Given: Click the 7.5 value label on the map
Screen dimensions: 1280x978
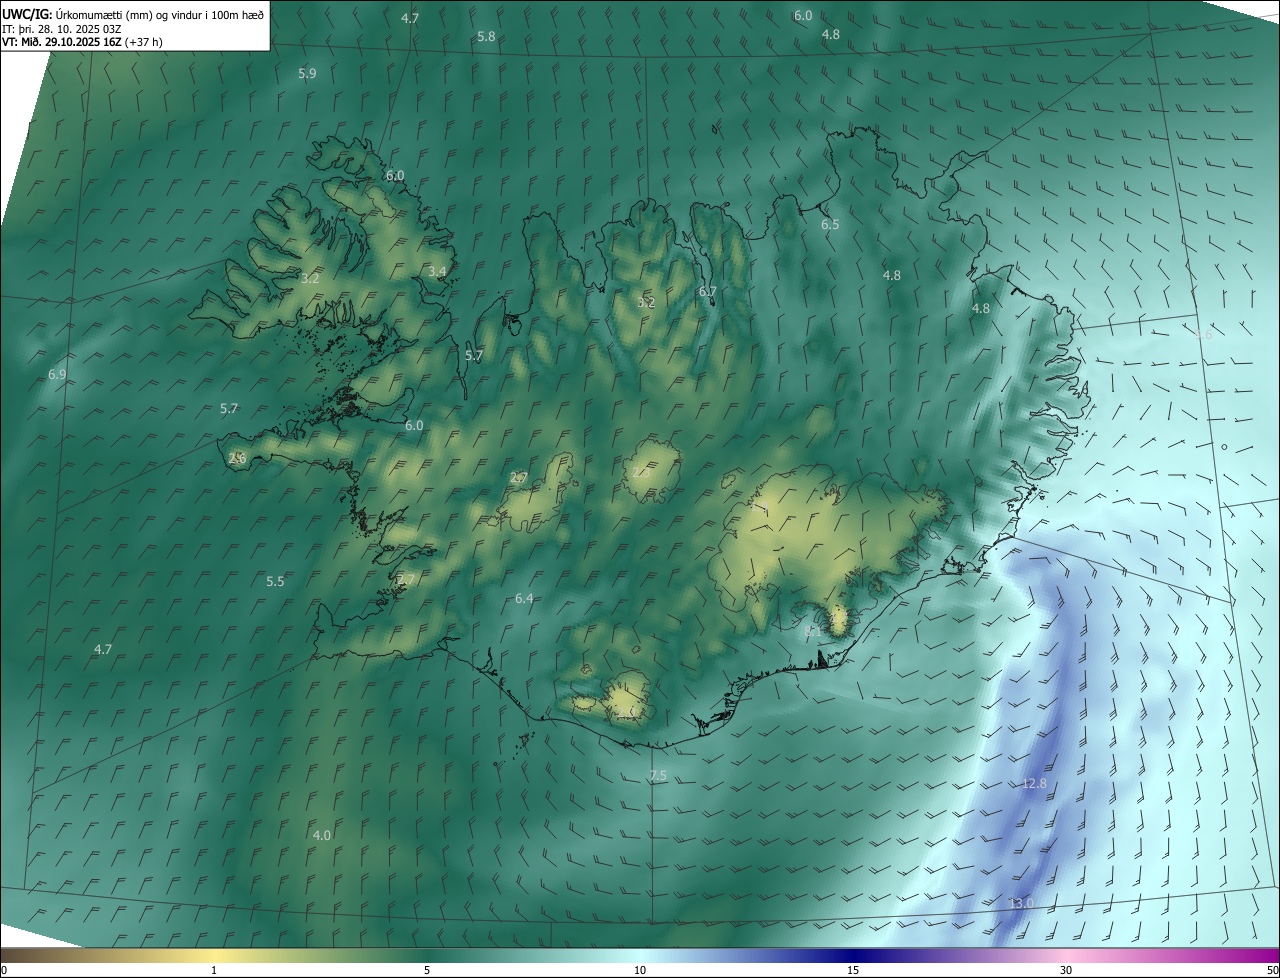Looking at the screenshot, I should pos(657,775).
